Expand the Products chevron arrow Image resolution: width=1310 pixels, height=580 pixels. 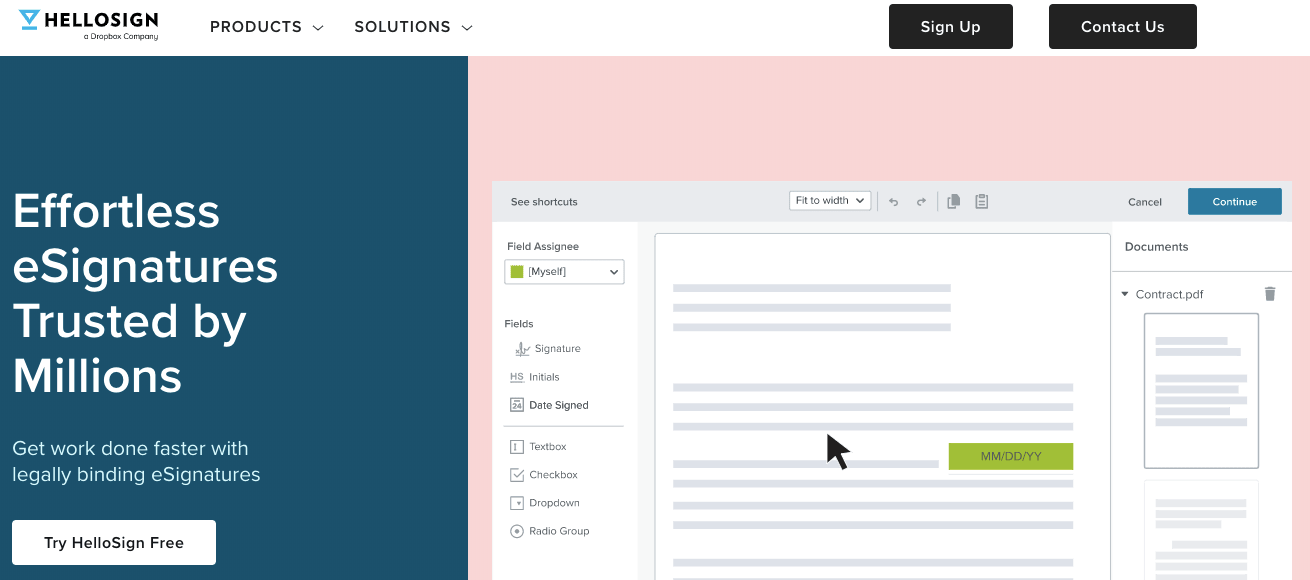318,28
